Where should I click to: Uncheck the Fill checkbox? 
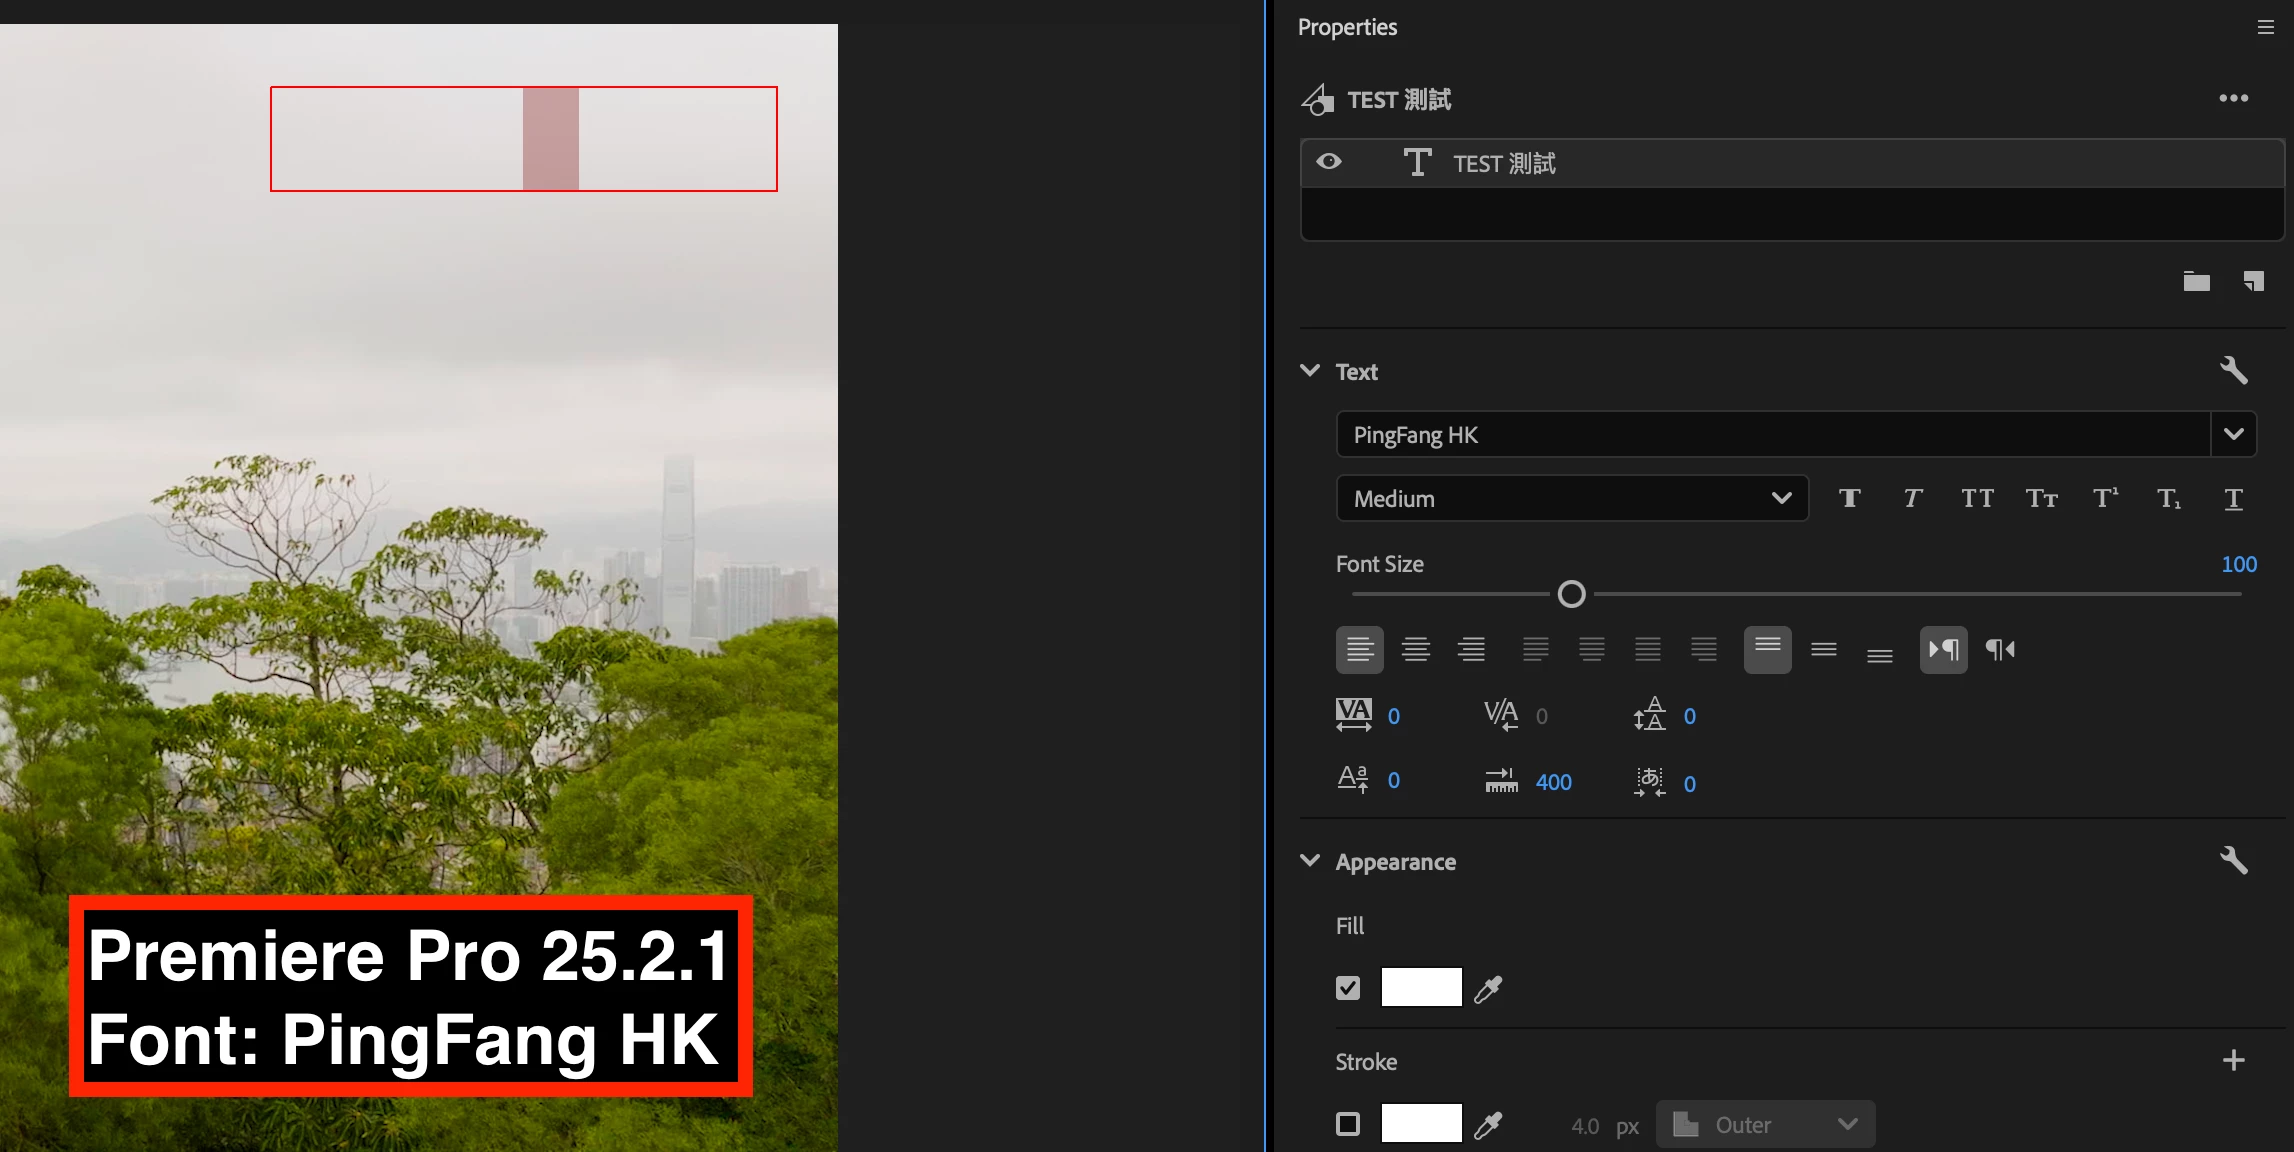(1348, 988)
